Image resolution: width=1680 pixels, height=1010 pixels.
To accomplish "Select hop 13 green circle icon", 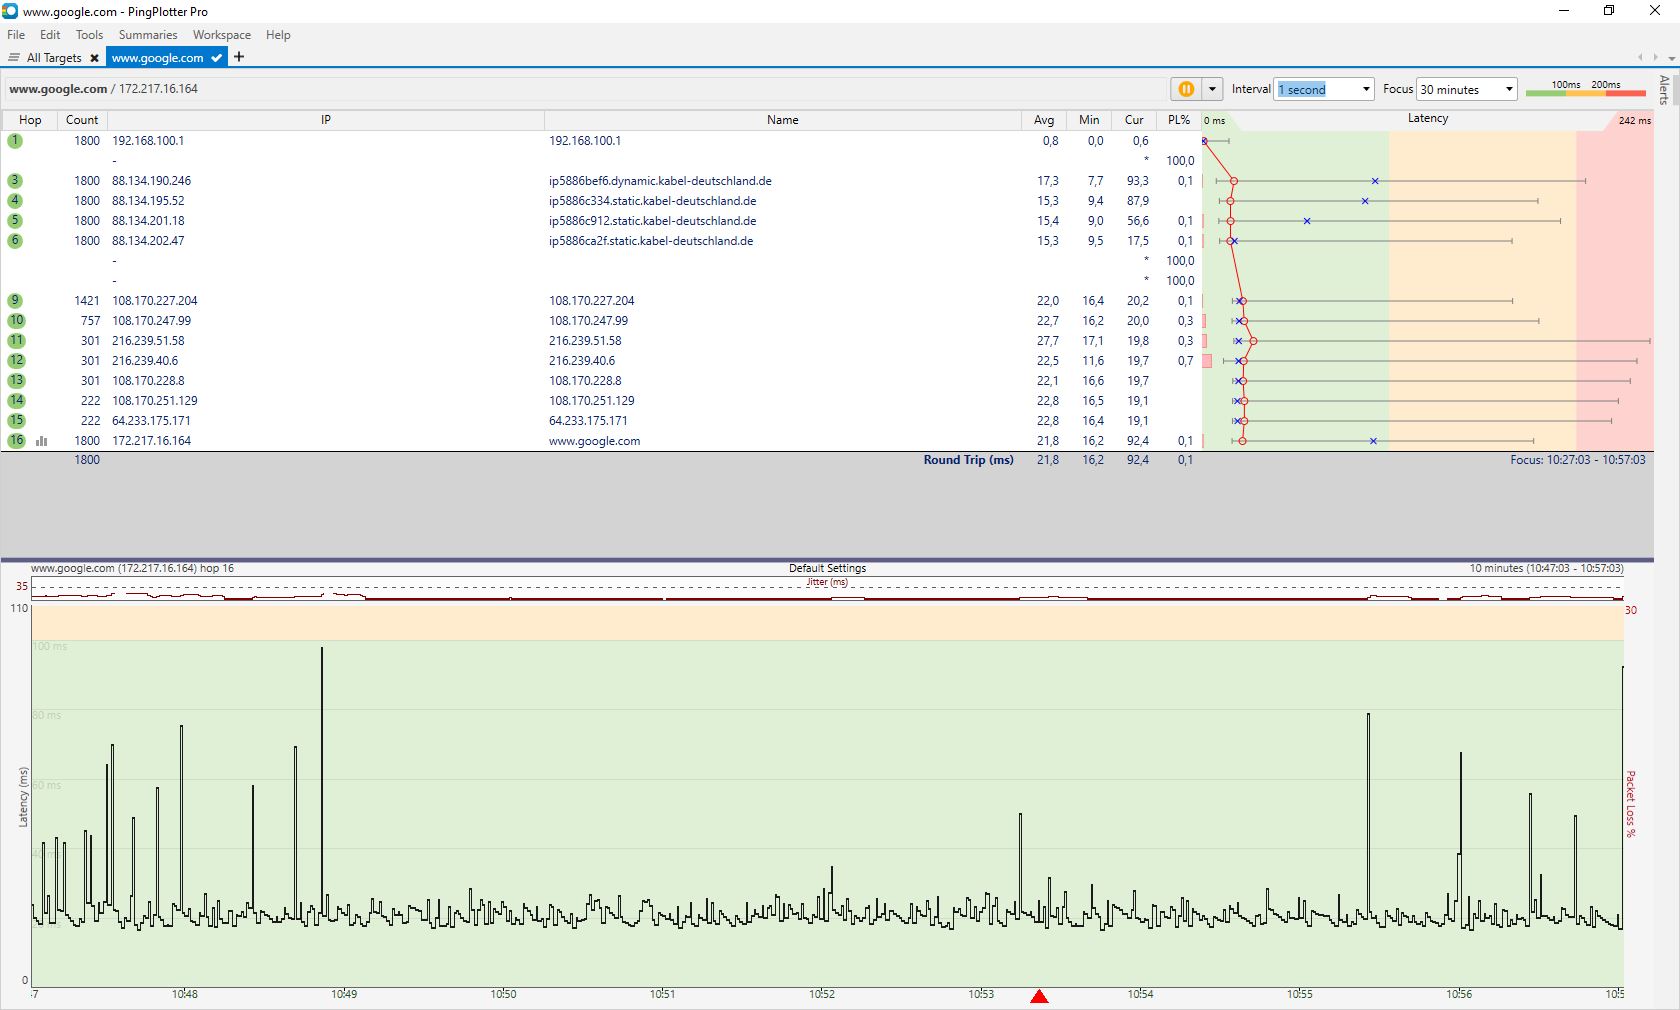I will (16, 381).
